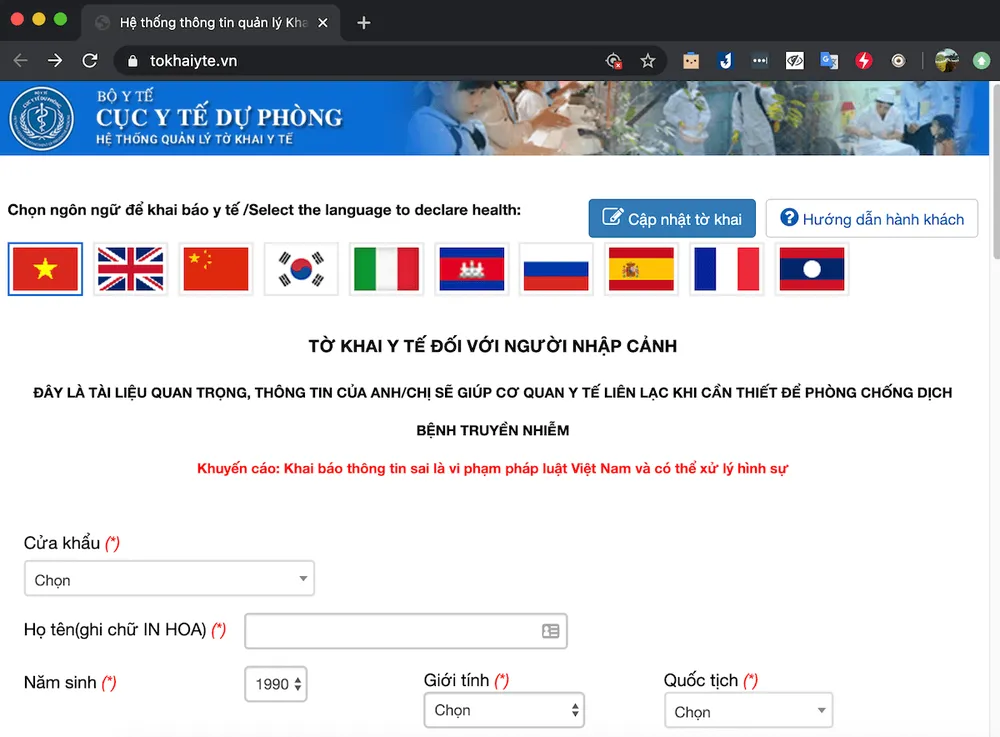Open the Quốc tịch nationality dropdown
The image size is (1000, 737).
click(748, 711)
